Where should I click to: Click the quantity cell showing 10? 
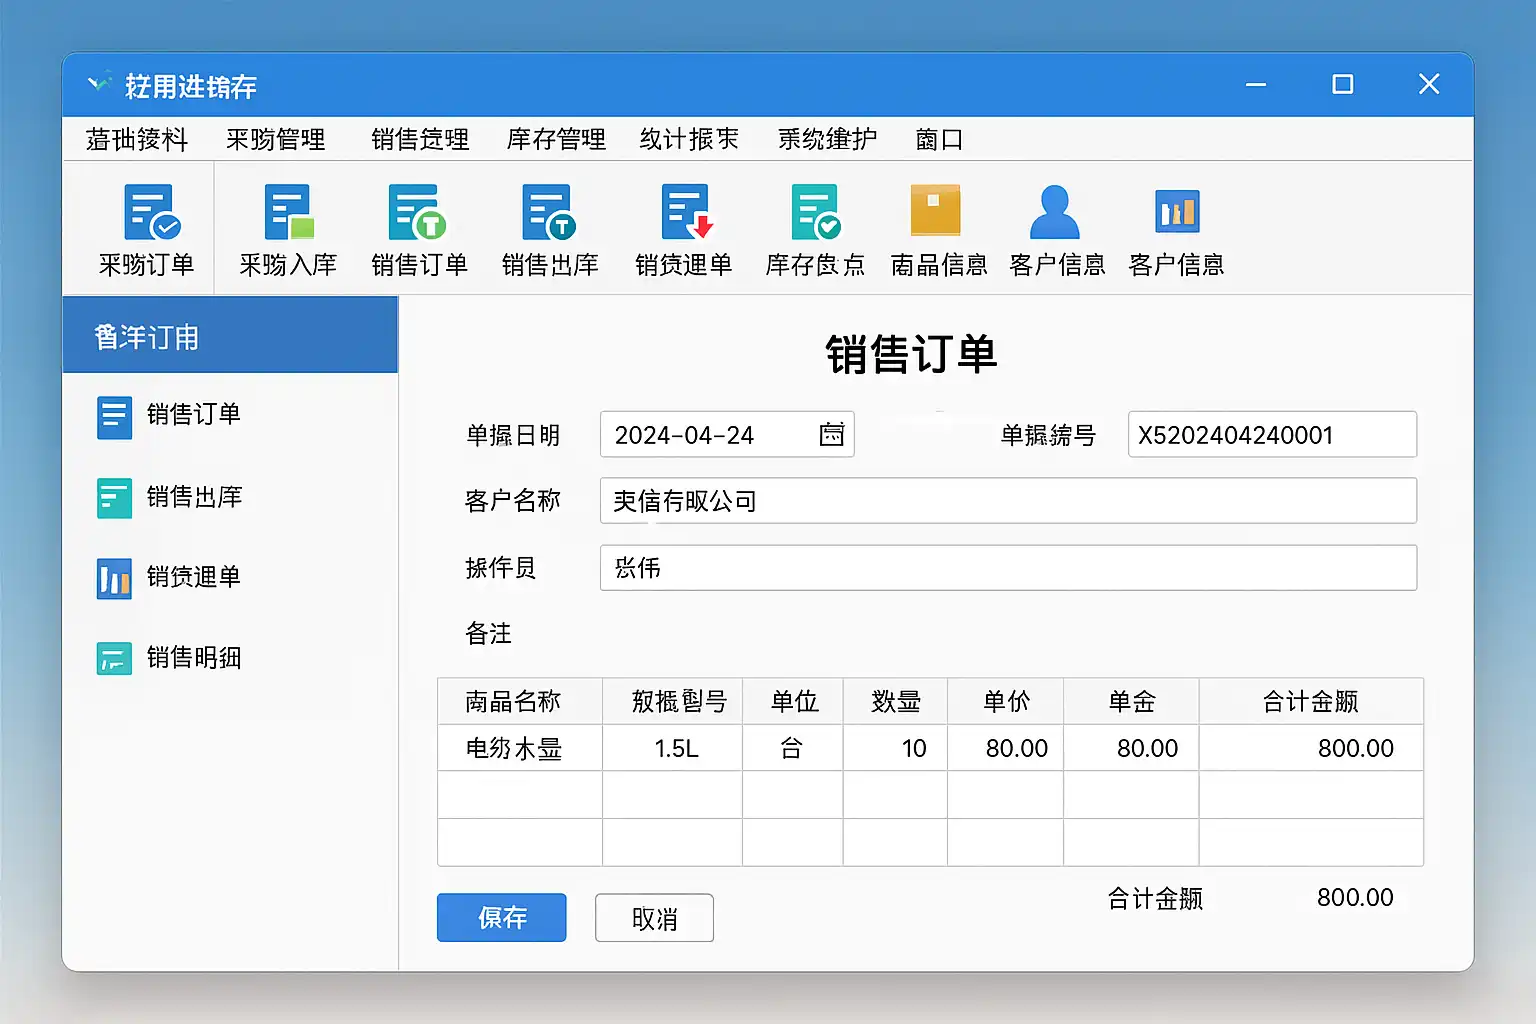pyautogui.click(x=895, y=748)
